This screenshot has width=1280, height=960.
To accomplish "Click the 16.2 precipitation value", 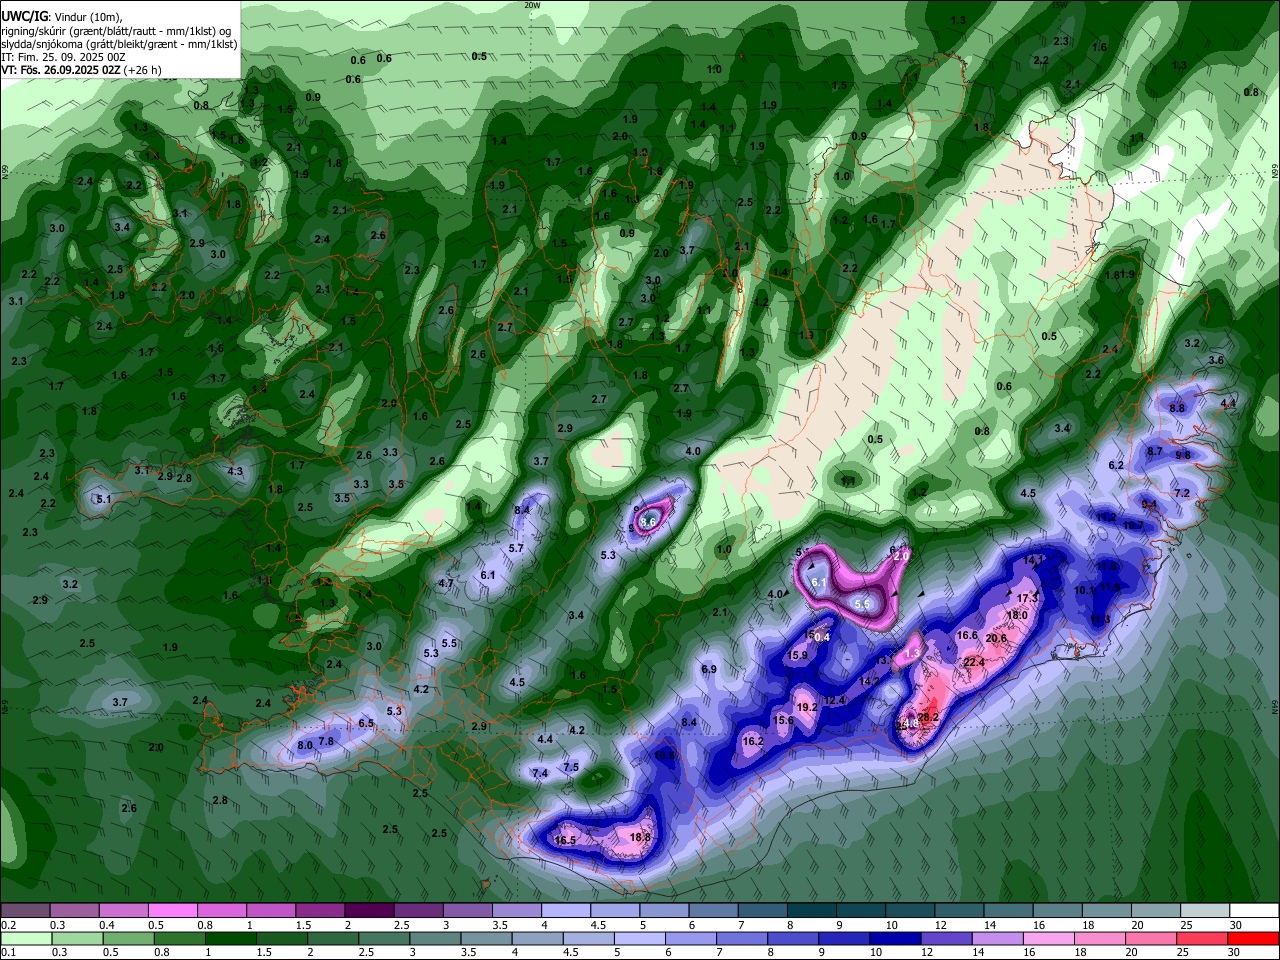I will pyautogui.click(x=753, y=741).
